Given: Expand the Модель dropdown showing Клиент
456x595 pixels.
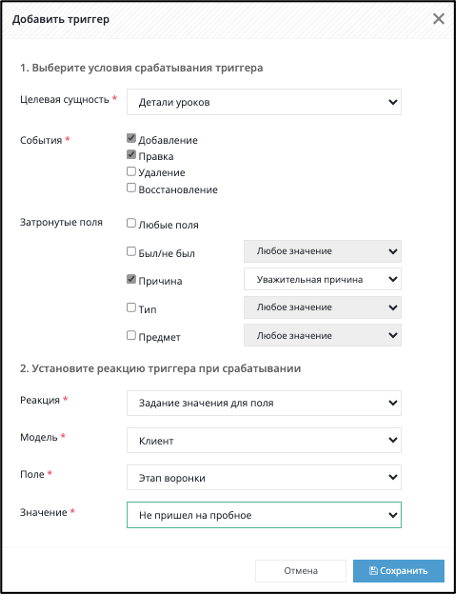Looking at the screenshot, I should 264,440.
